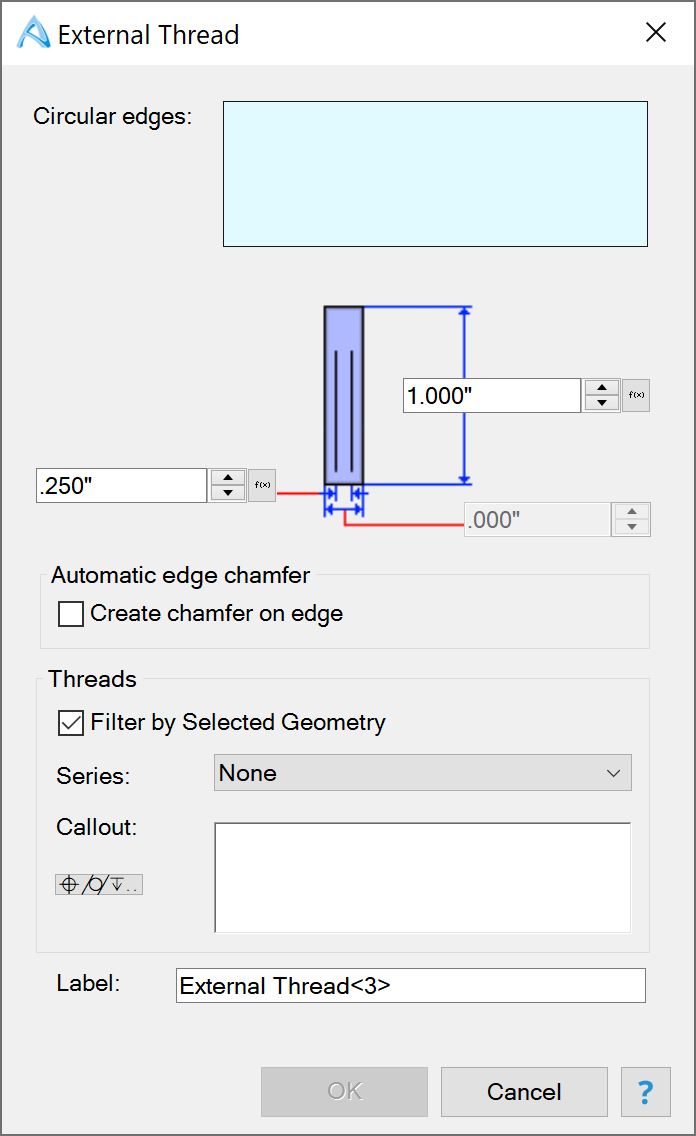This screenshot has width=696, height=1136.
Task: Click the Label field with External Thread<3>
Action: pyautogui.click(x=411, y=986)
